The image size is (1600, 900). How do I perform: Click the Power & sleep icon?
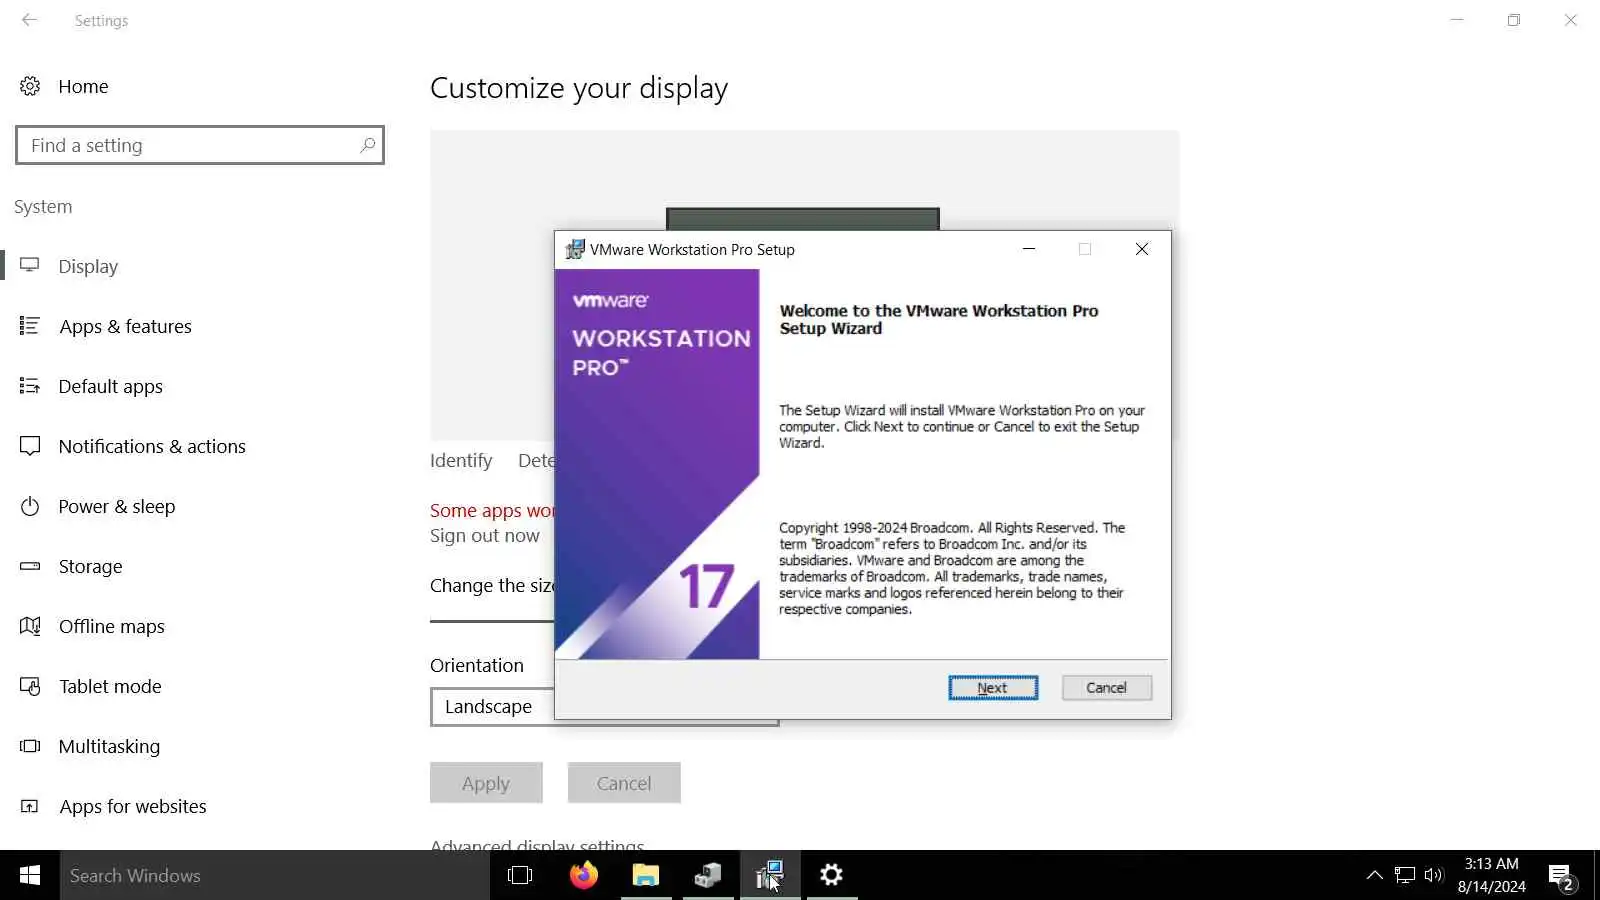[x=30, y=506]
